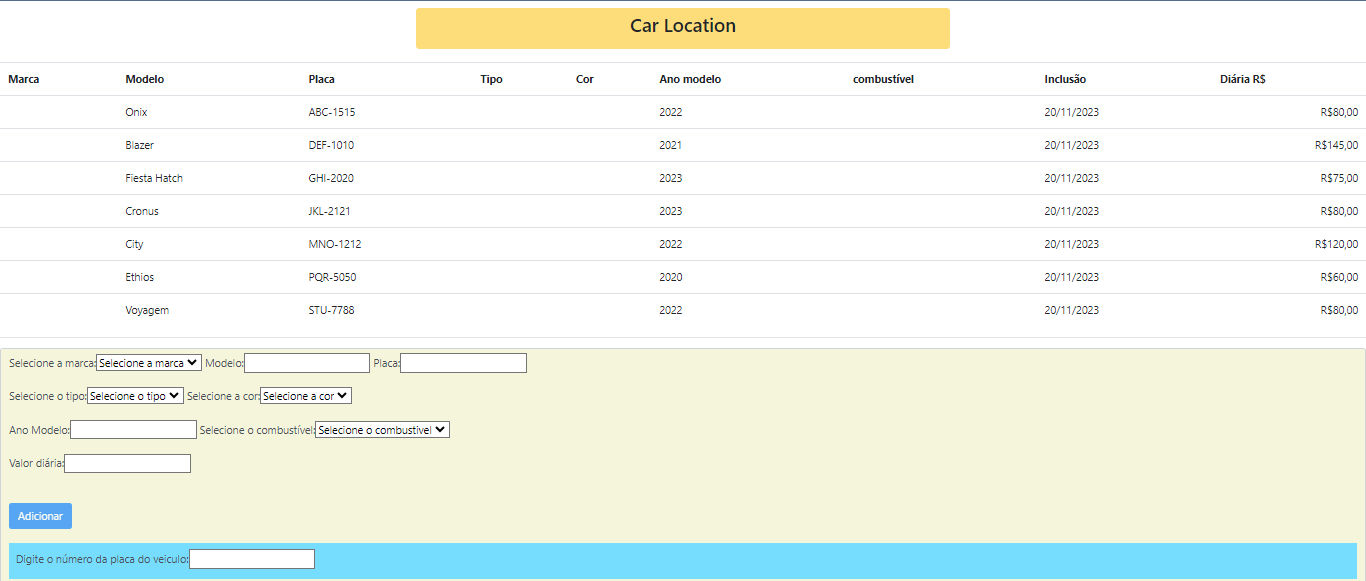1366x581 pixels.
Task: Select the City model cell
Action: [134, 244]
